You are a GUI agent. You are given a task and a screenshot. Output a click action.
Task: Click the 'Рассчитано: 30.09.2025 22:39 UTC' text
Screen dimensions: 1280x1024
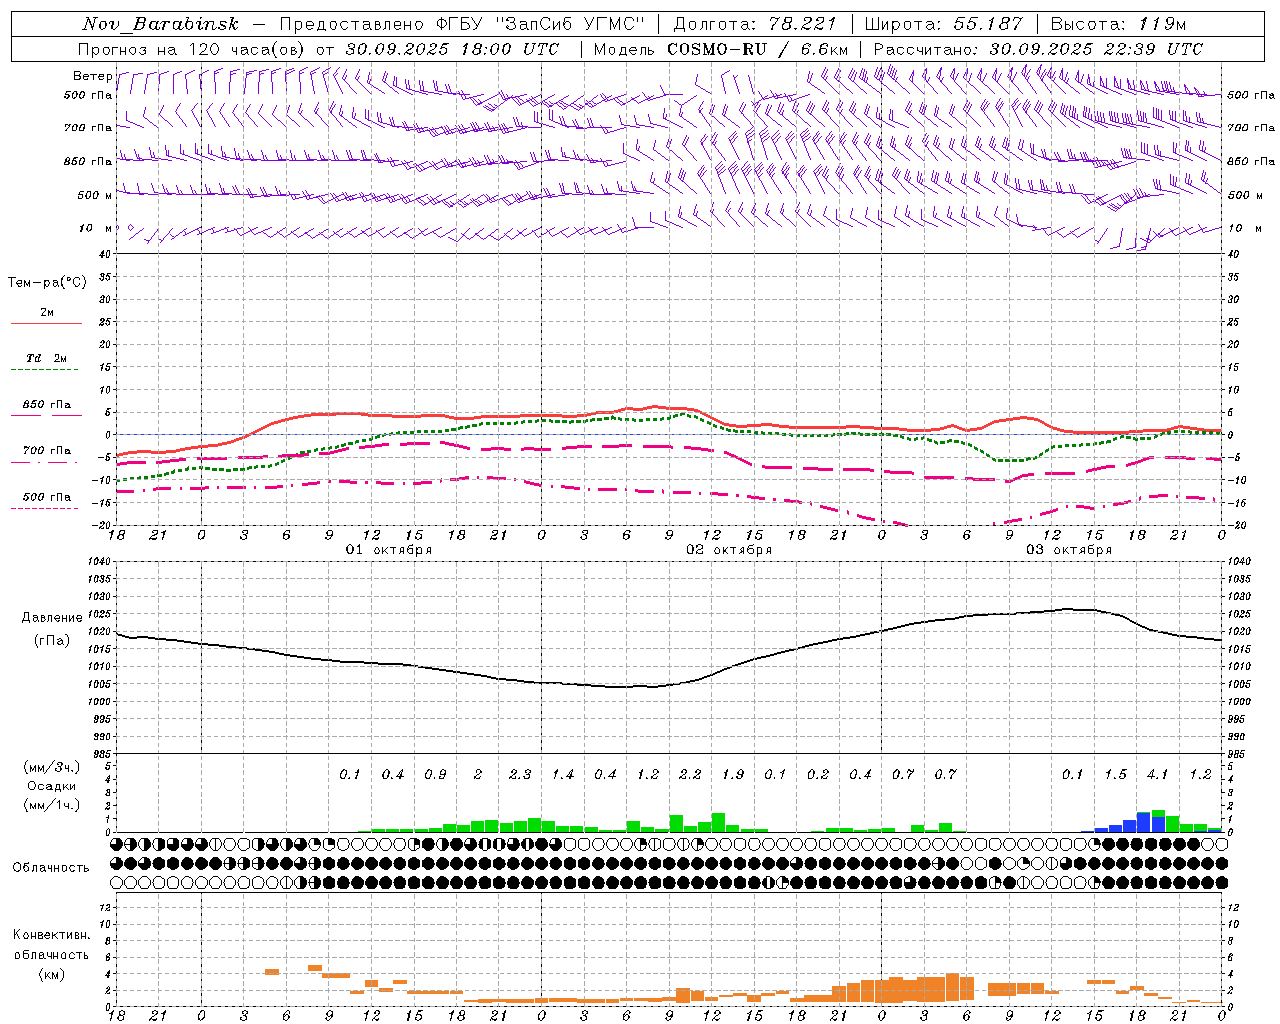click(1038, 49)
